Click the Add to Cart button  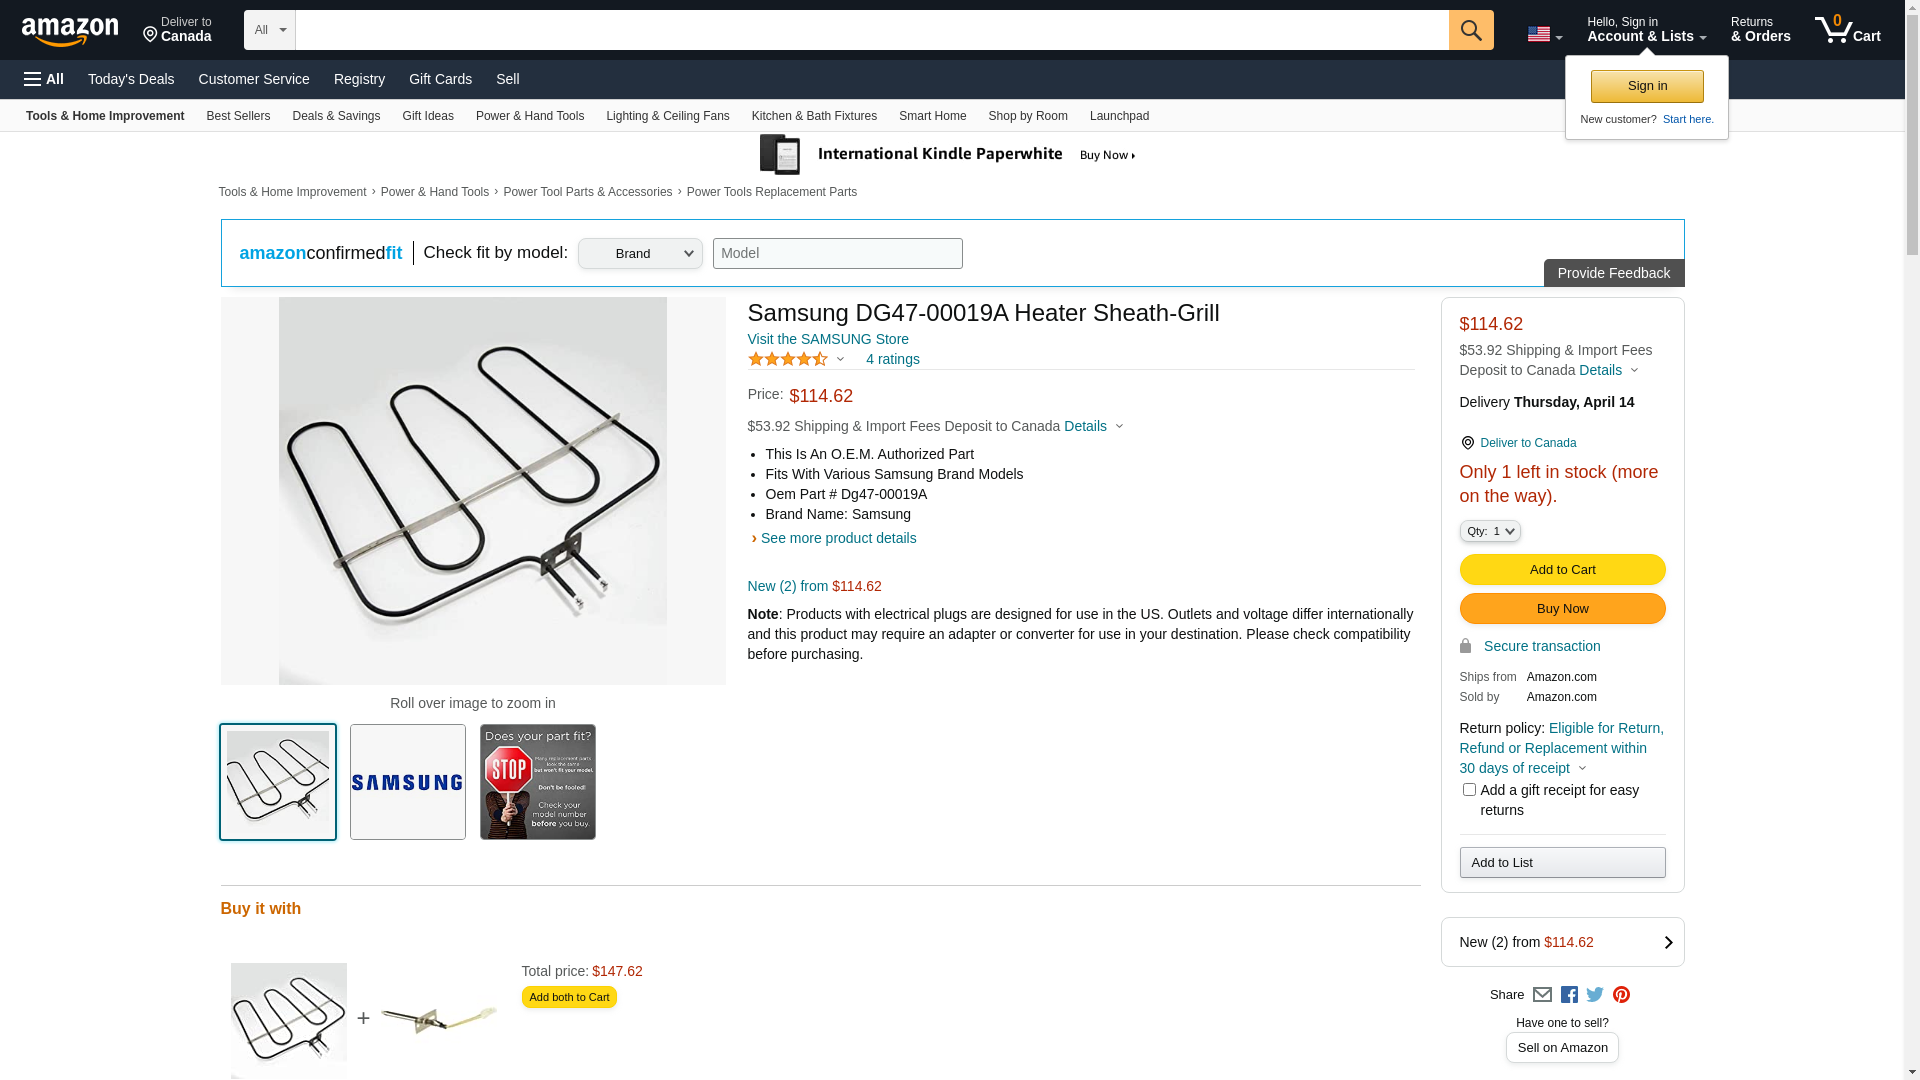point(1562,570)
